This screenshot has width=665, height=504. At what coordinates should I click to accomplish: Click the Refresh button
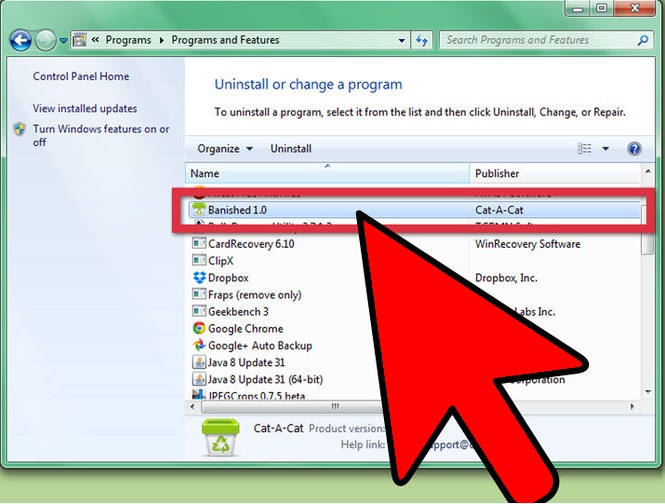pos(421,41)
